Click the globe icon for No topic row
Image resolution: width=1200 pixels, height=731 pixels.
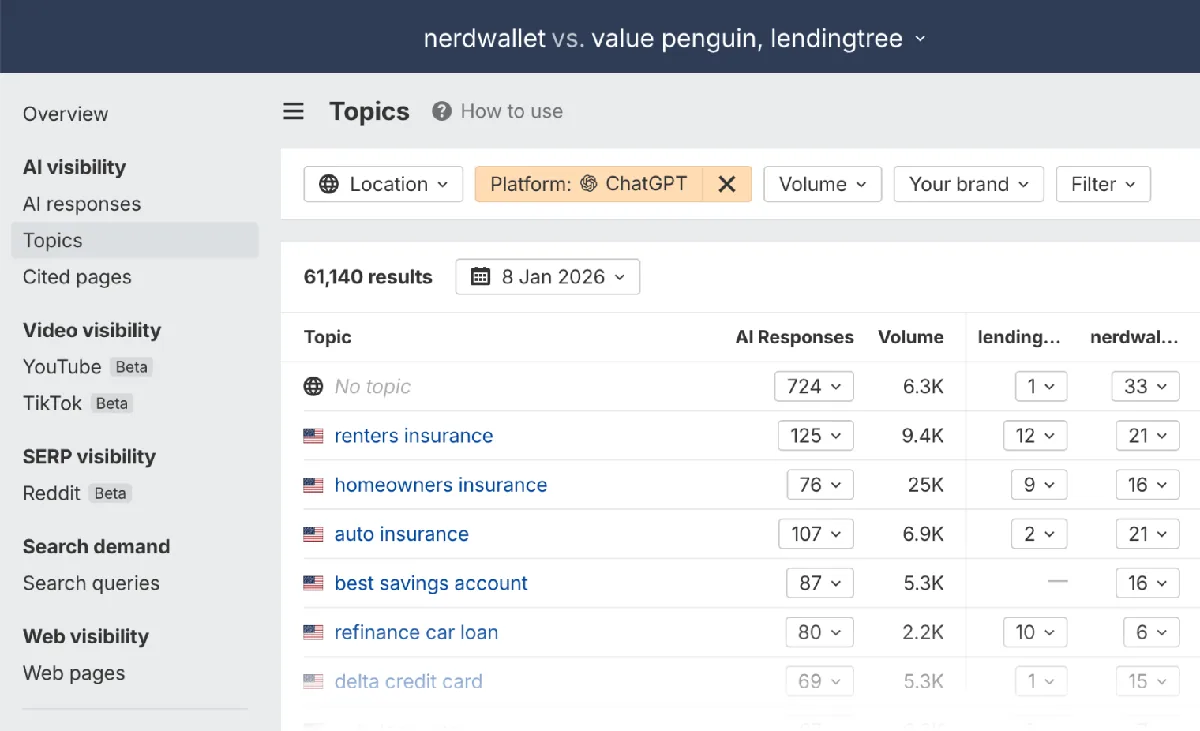coord(314,386)
